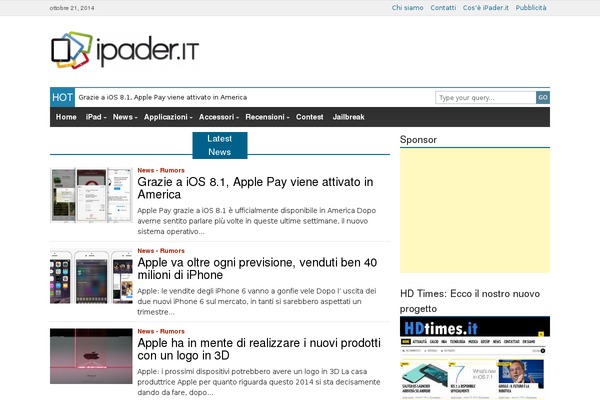600x400 pixels.
Task: Click News - Rumors tag above Apple Pay article
Action: click(x=161, y=170)
